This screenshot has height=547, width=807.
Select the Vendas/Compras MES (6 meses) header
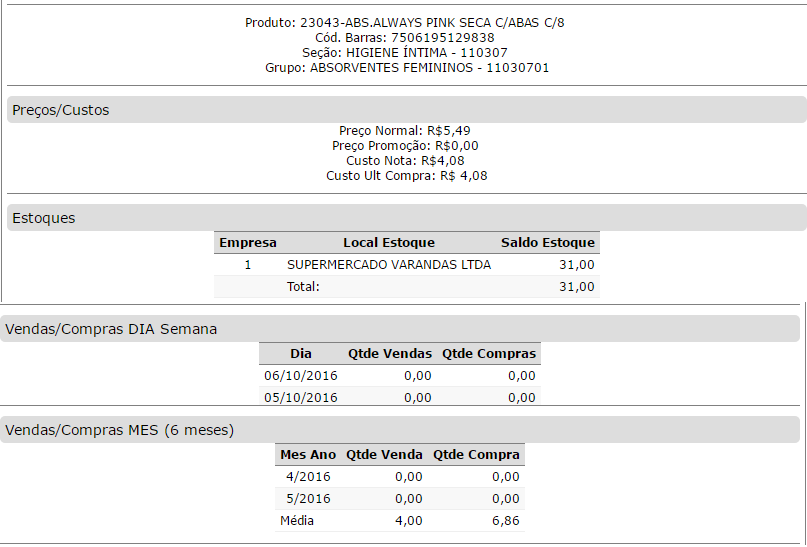(x=120, y=430)
